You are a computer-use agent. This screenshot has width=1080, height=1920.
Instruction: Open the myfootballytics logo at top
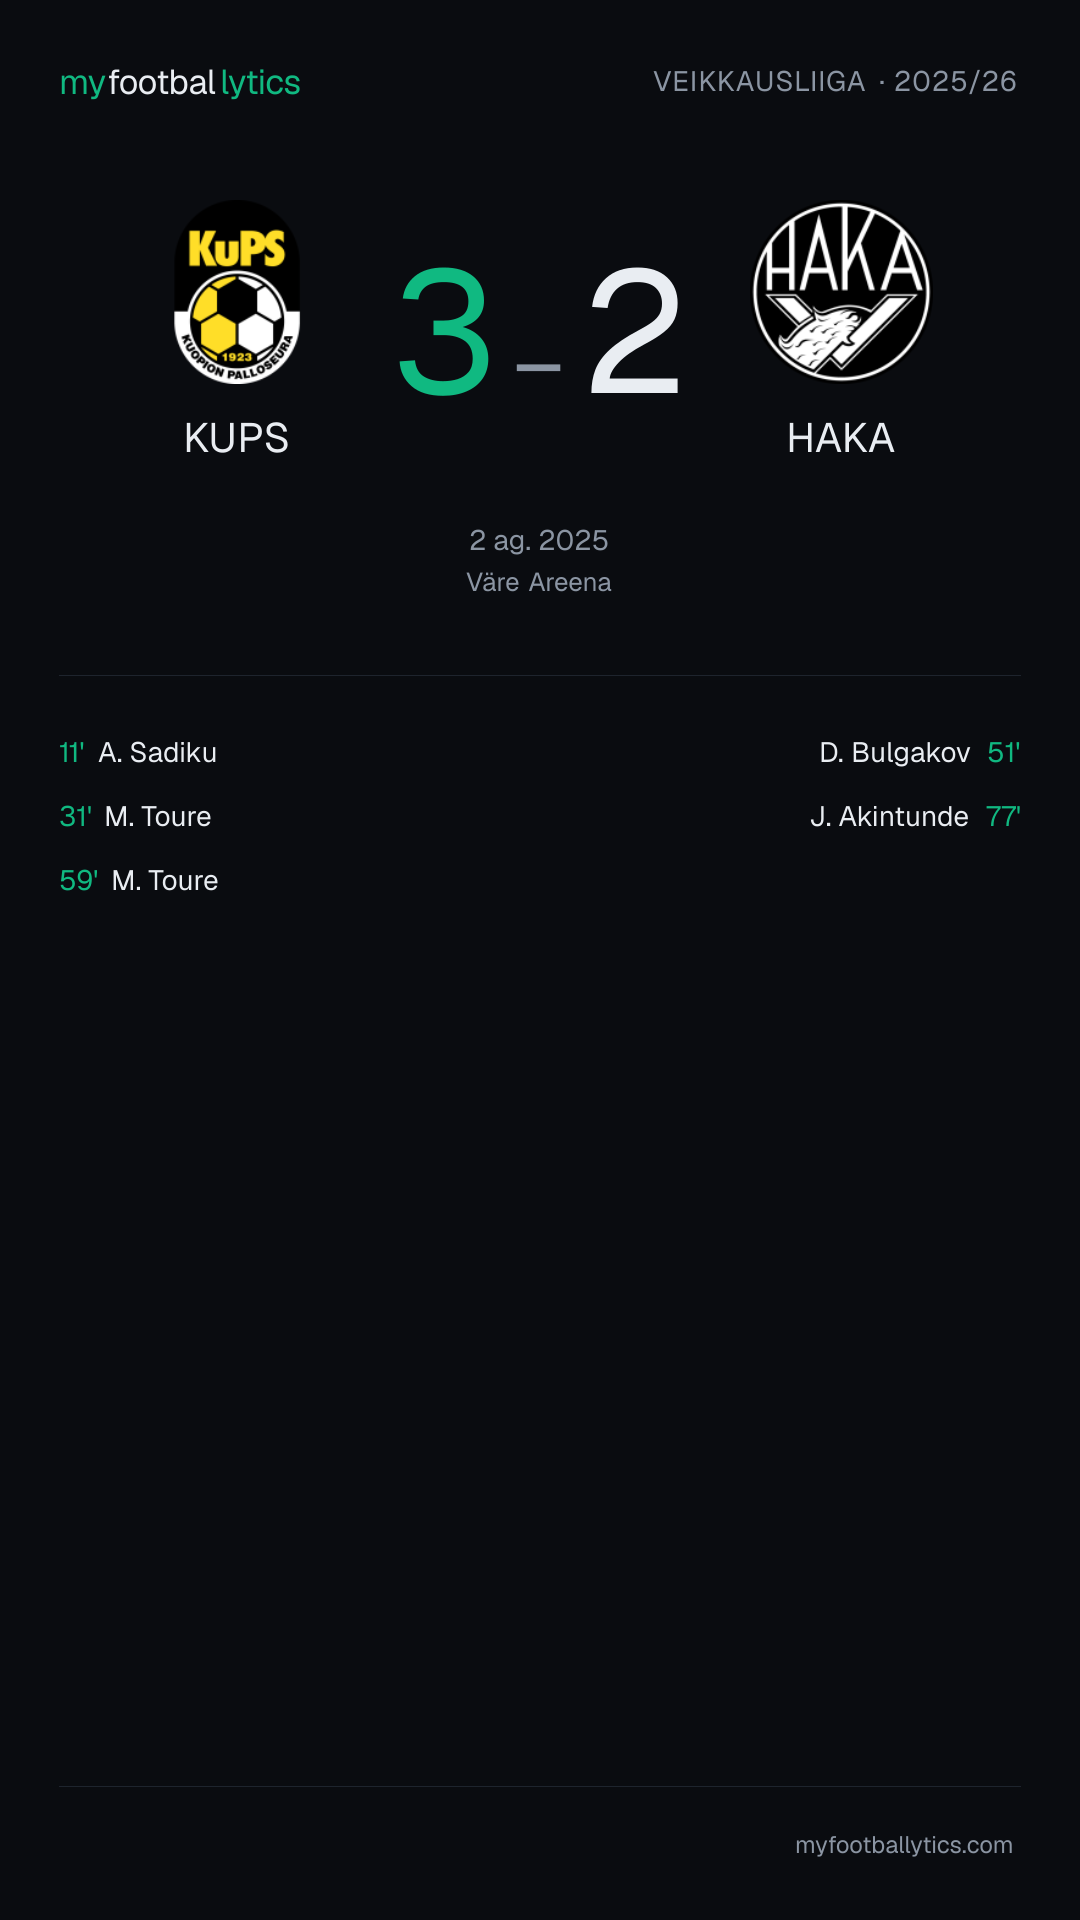[180, 82]
